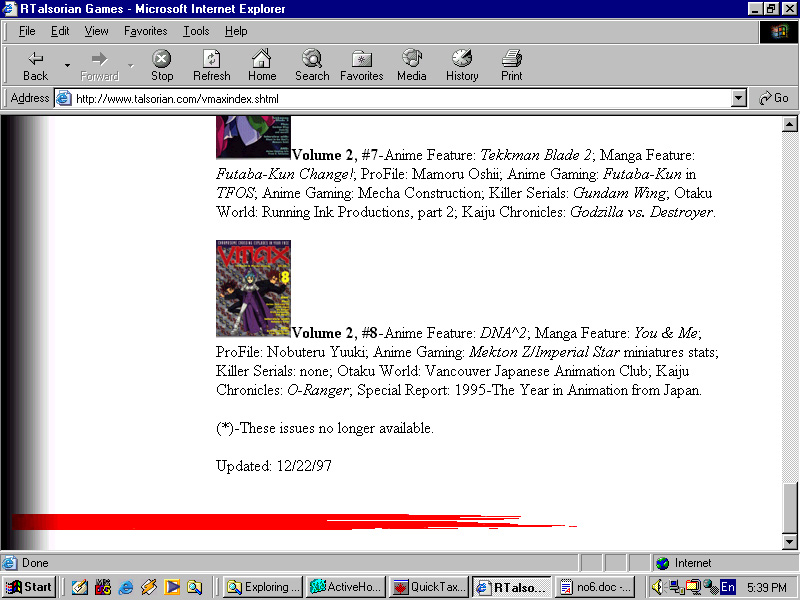This screenshot has height=600, width=800.
Task: Click the 'Updated: 12/22/97' text
Action: coord(273,466)
